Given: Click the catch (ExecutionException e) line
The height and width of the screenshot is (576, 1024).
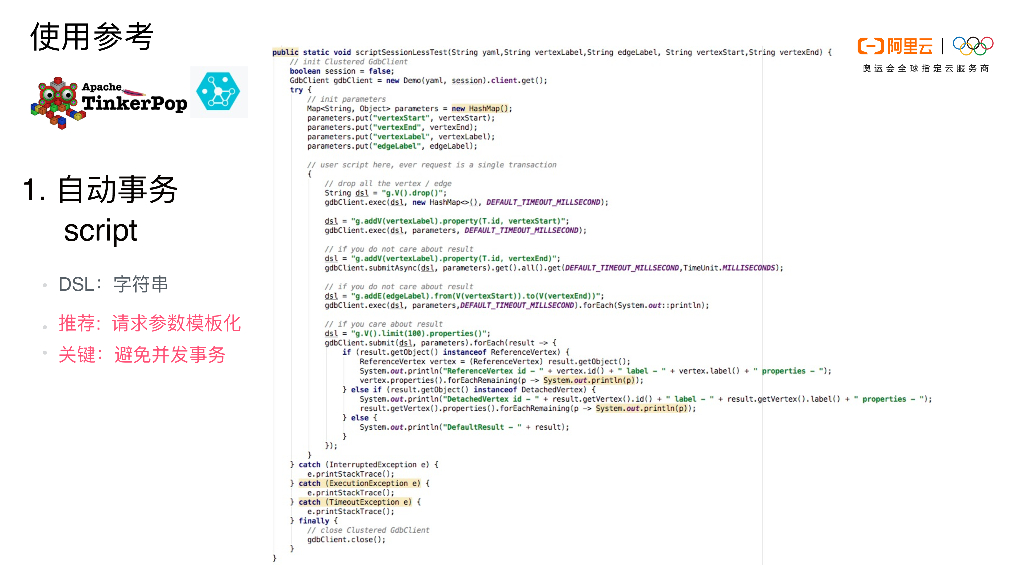Looking at the screenshot, I should coord(360,483).
